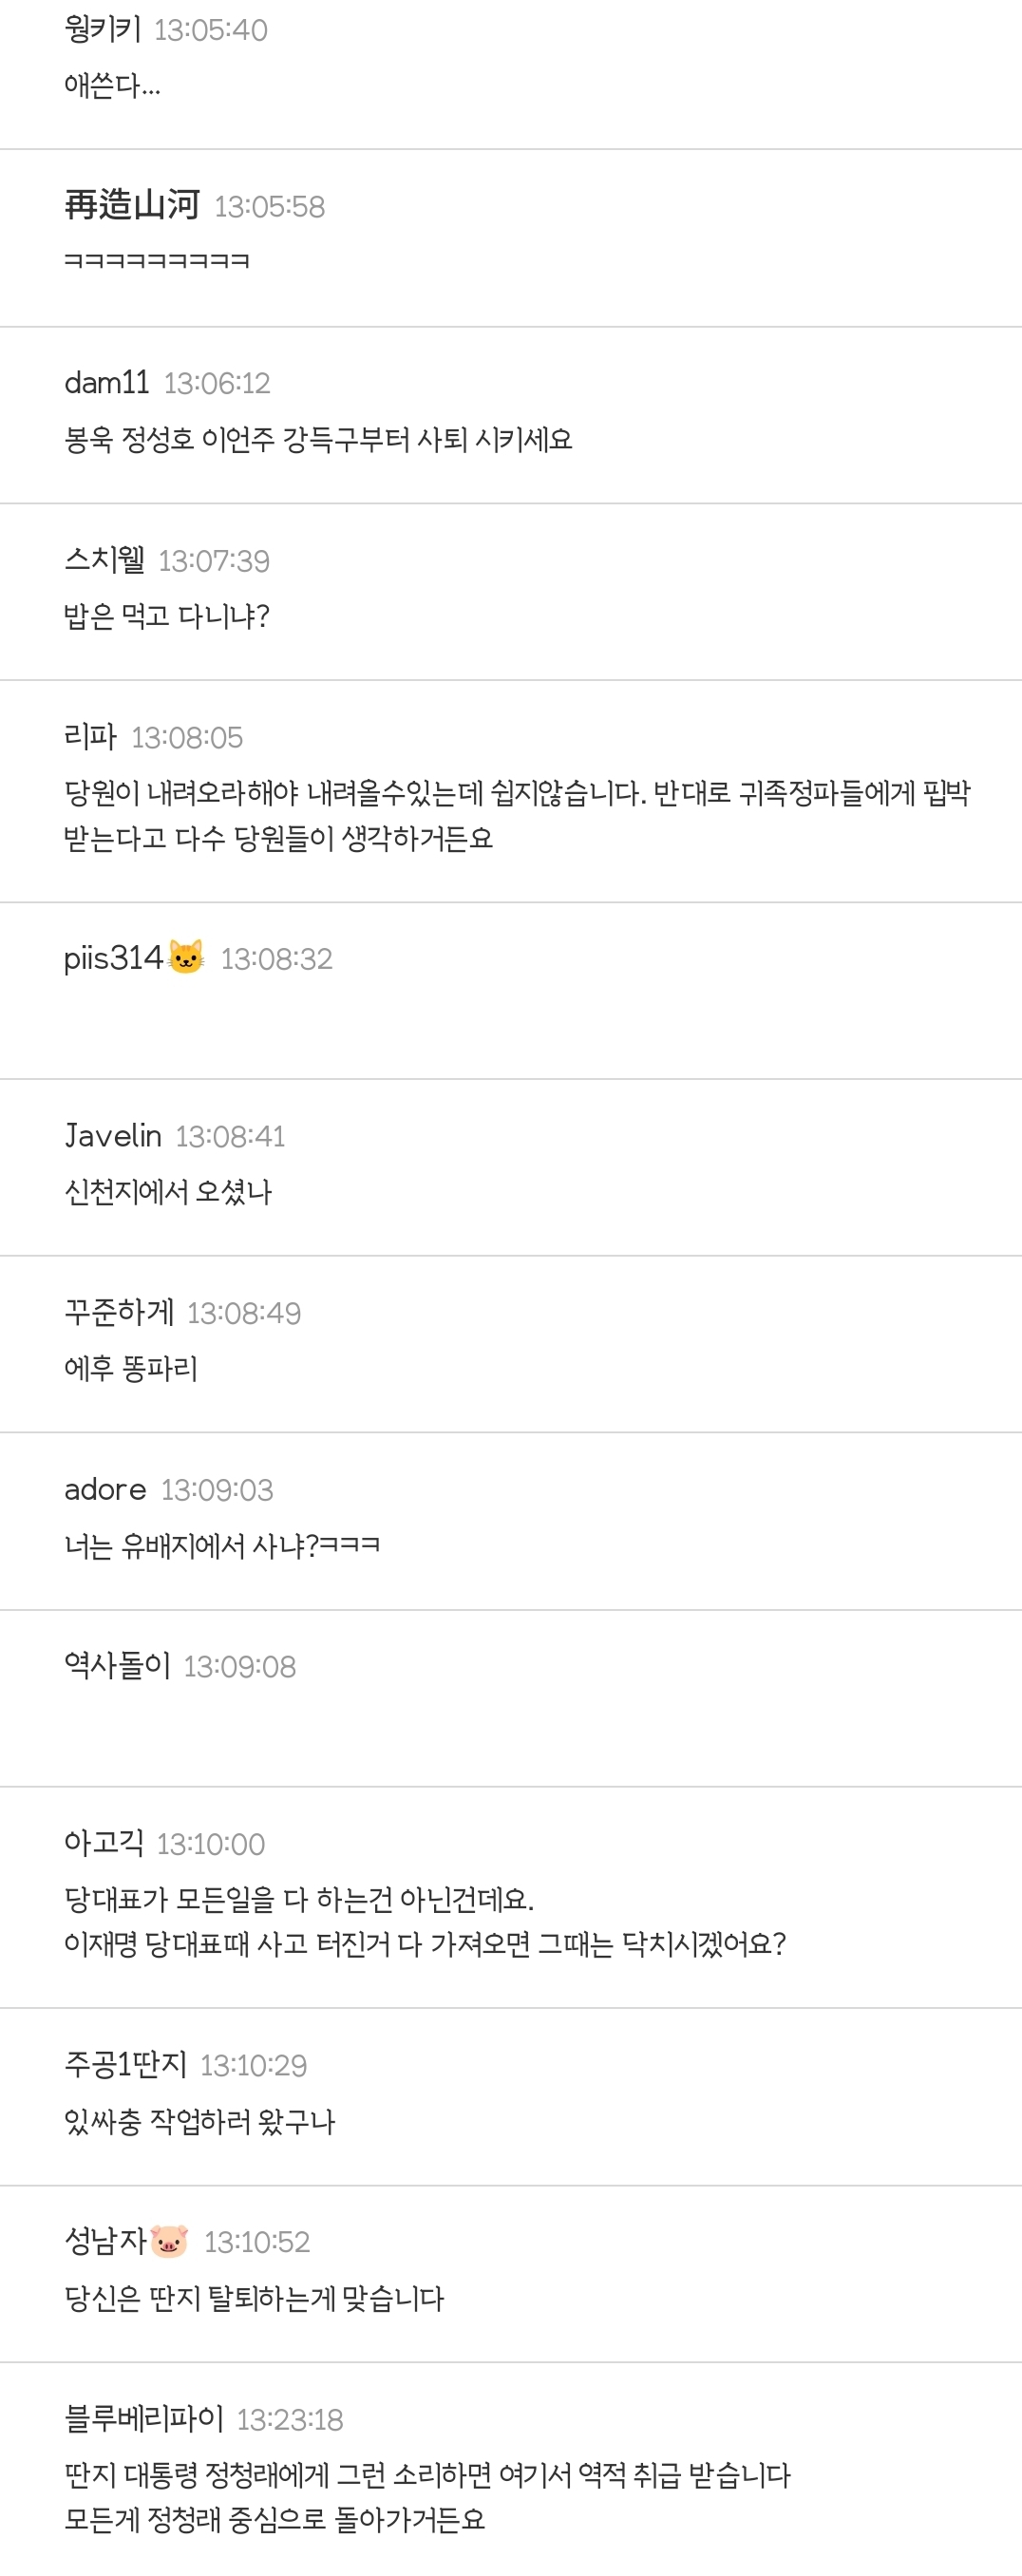Open 아고긱 commenter profile
The height and width of the screenshot is (2576, 1022).
coord(104,1843)
